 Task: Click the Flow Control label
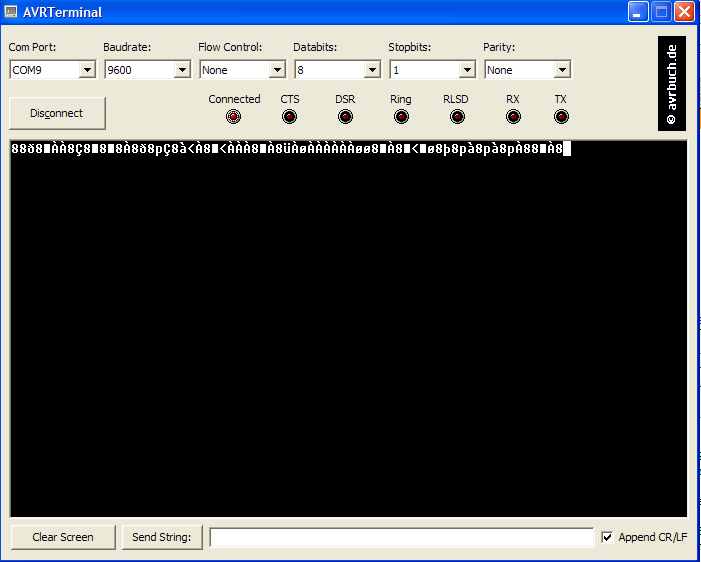[230, 47]
